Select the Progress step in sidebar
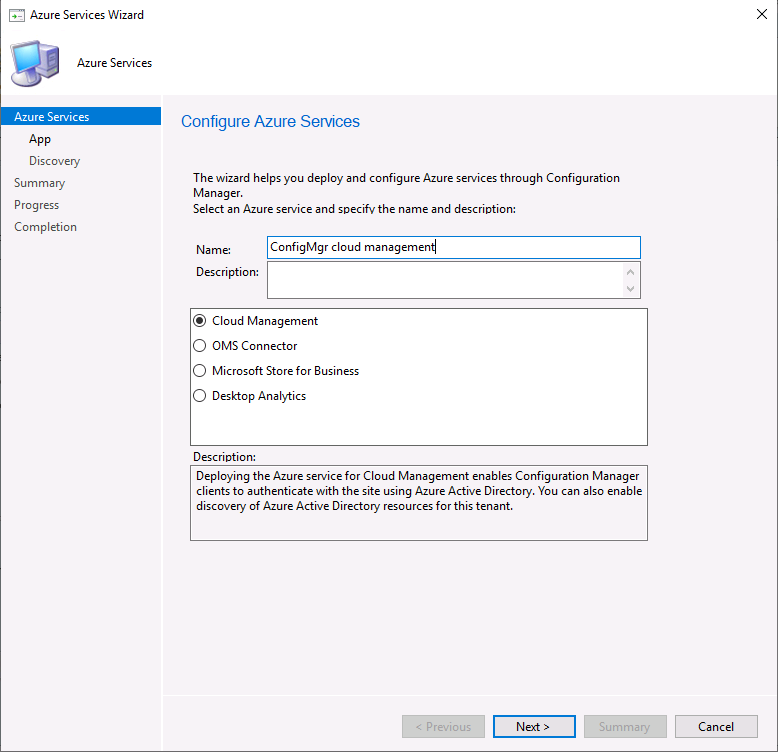778x752 pixels. click(x=36, y=205)
